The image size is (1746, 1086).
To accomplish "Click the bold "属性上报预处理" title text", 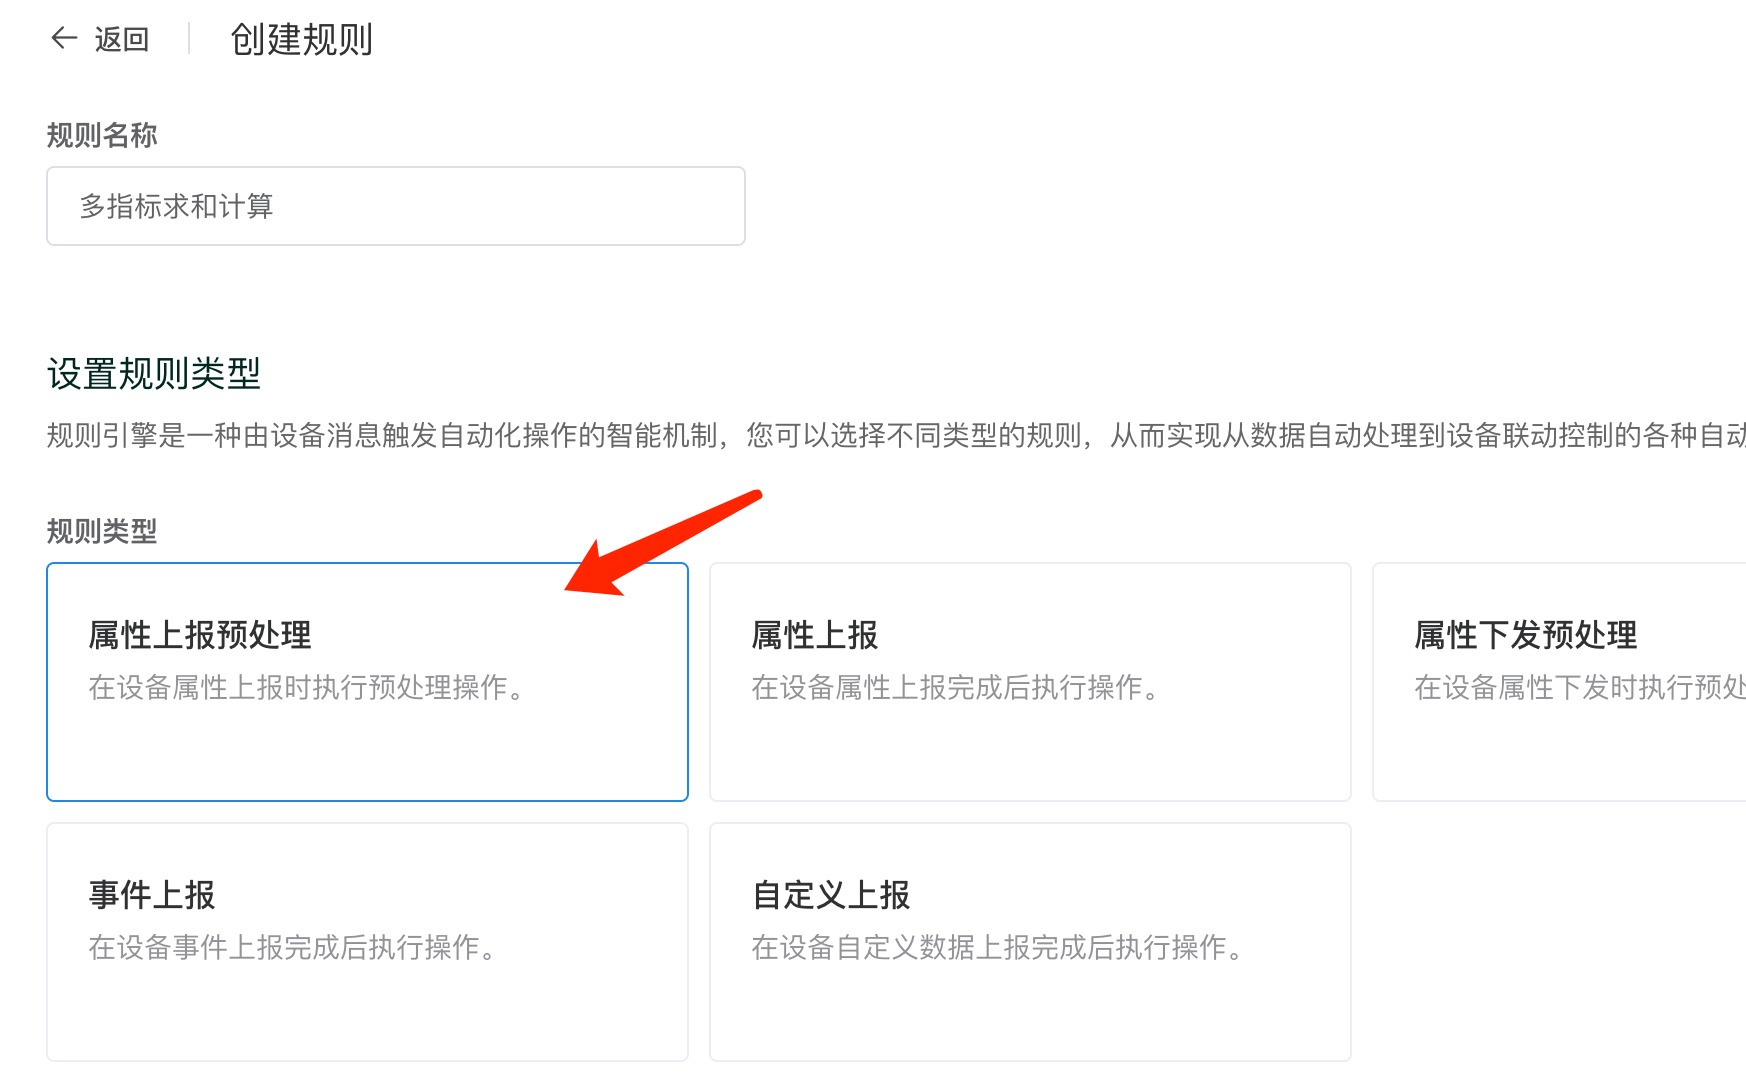I will (x=200, y=635).
